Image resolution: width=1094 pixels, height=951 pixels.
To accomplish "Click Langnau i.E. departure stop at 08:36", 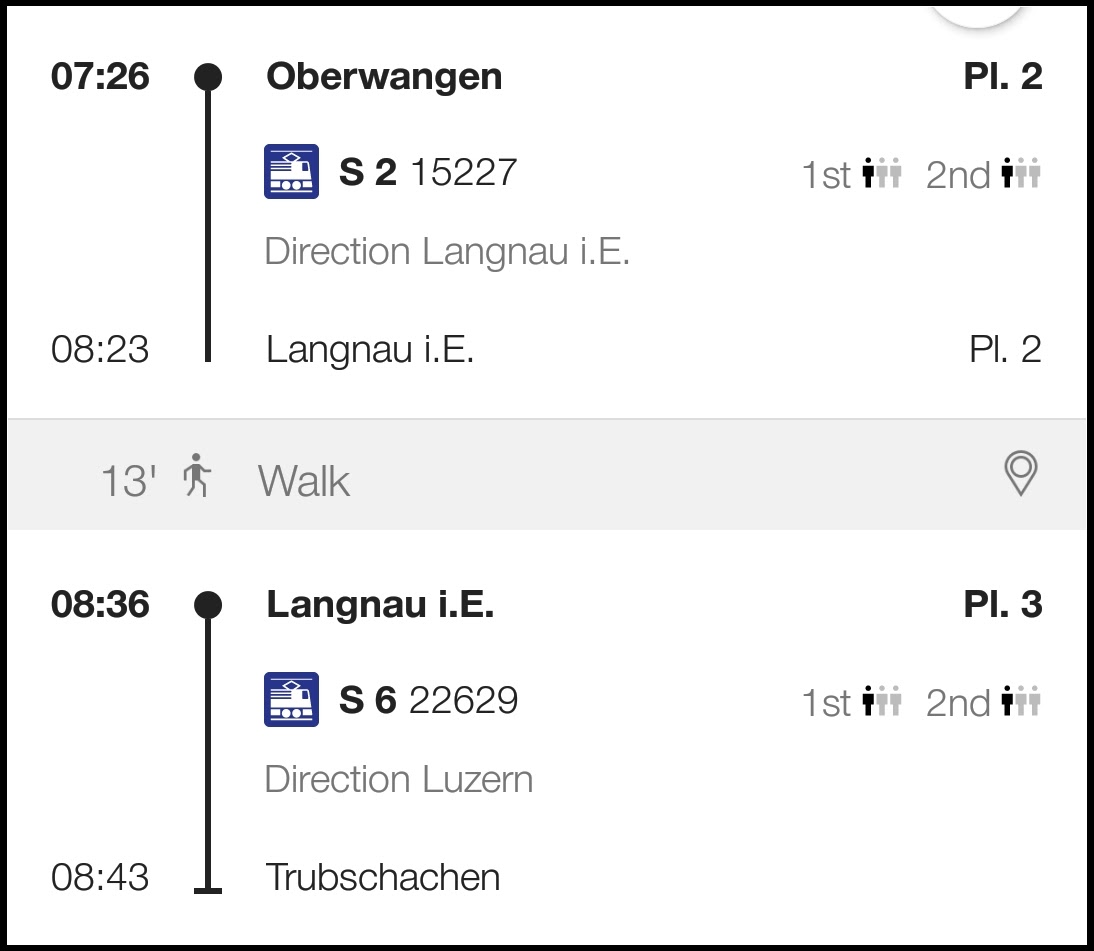I will pos(380,604).
